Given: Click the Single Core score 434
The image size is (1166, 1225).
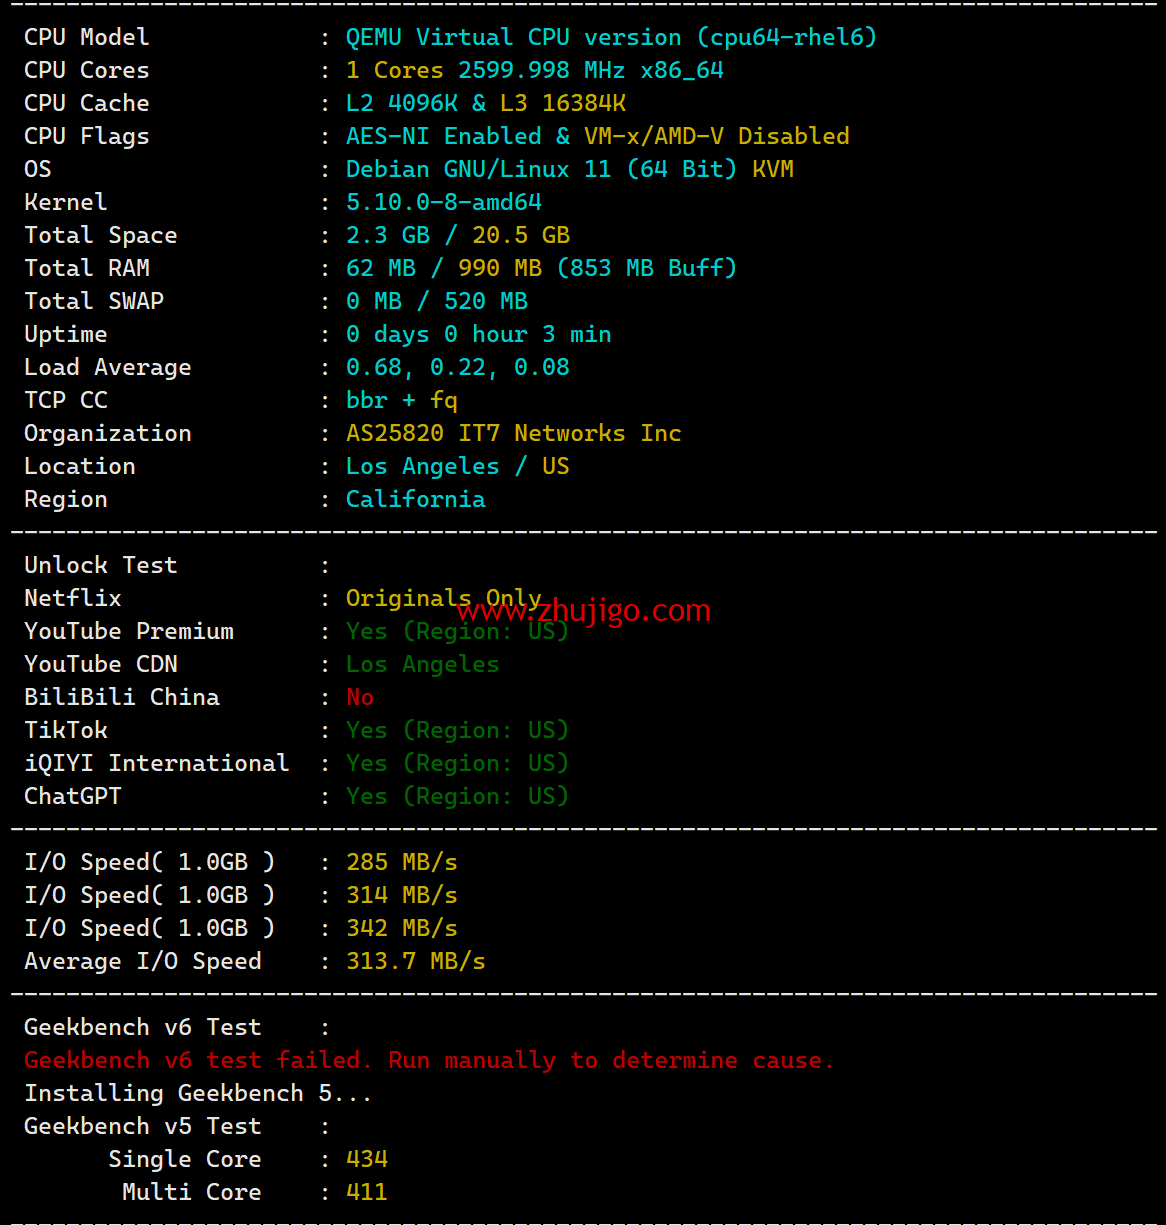Looking at the screenshot, I should click(x=366, y=1160).
